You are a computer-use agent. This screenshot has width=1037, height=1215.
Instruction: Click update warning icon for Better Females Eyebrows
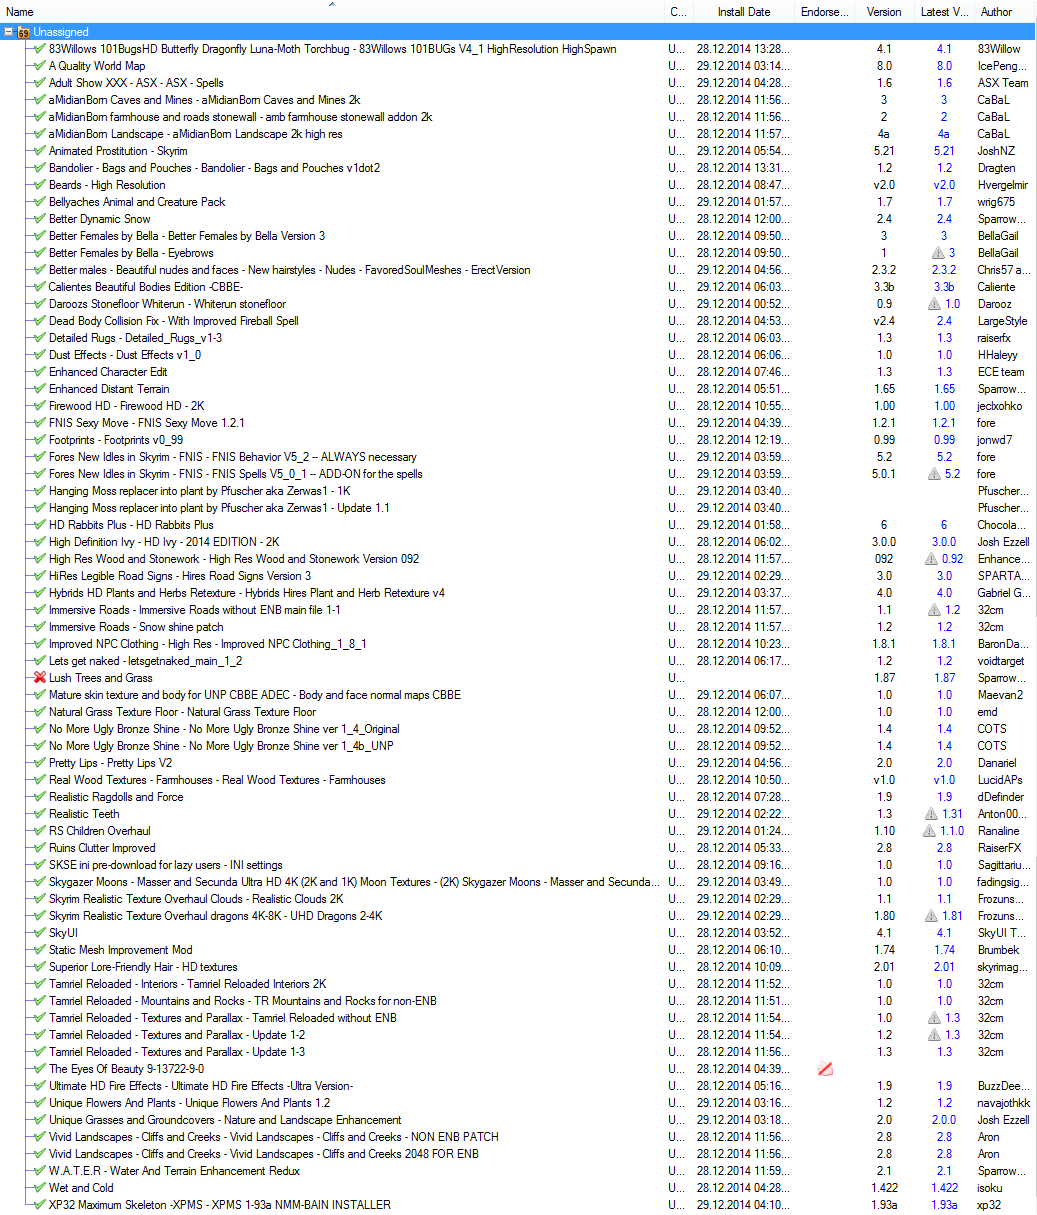click(x=937, y=253)
